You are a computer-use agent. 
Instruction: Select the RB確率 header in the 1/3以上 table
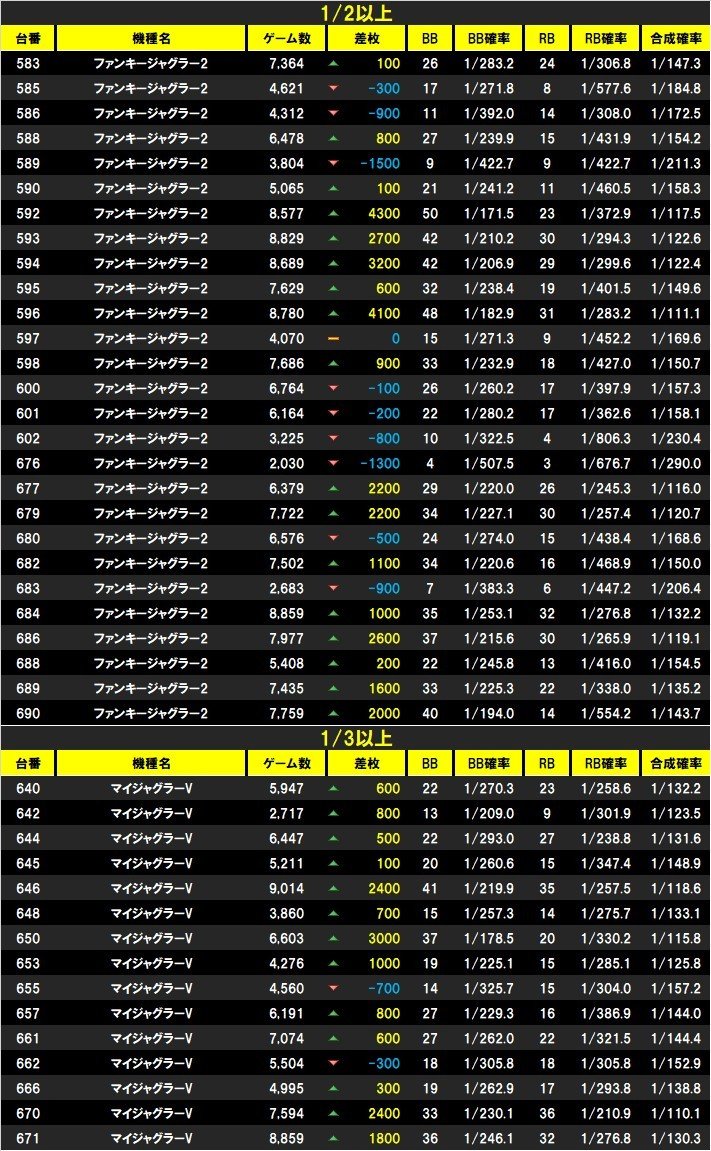pos(605,763)
